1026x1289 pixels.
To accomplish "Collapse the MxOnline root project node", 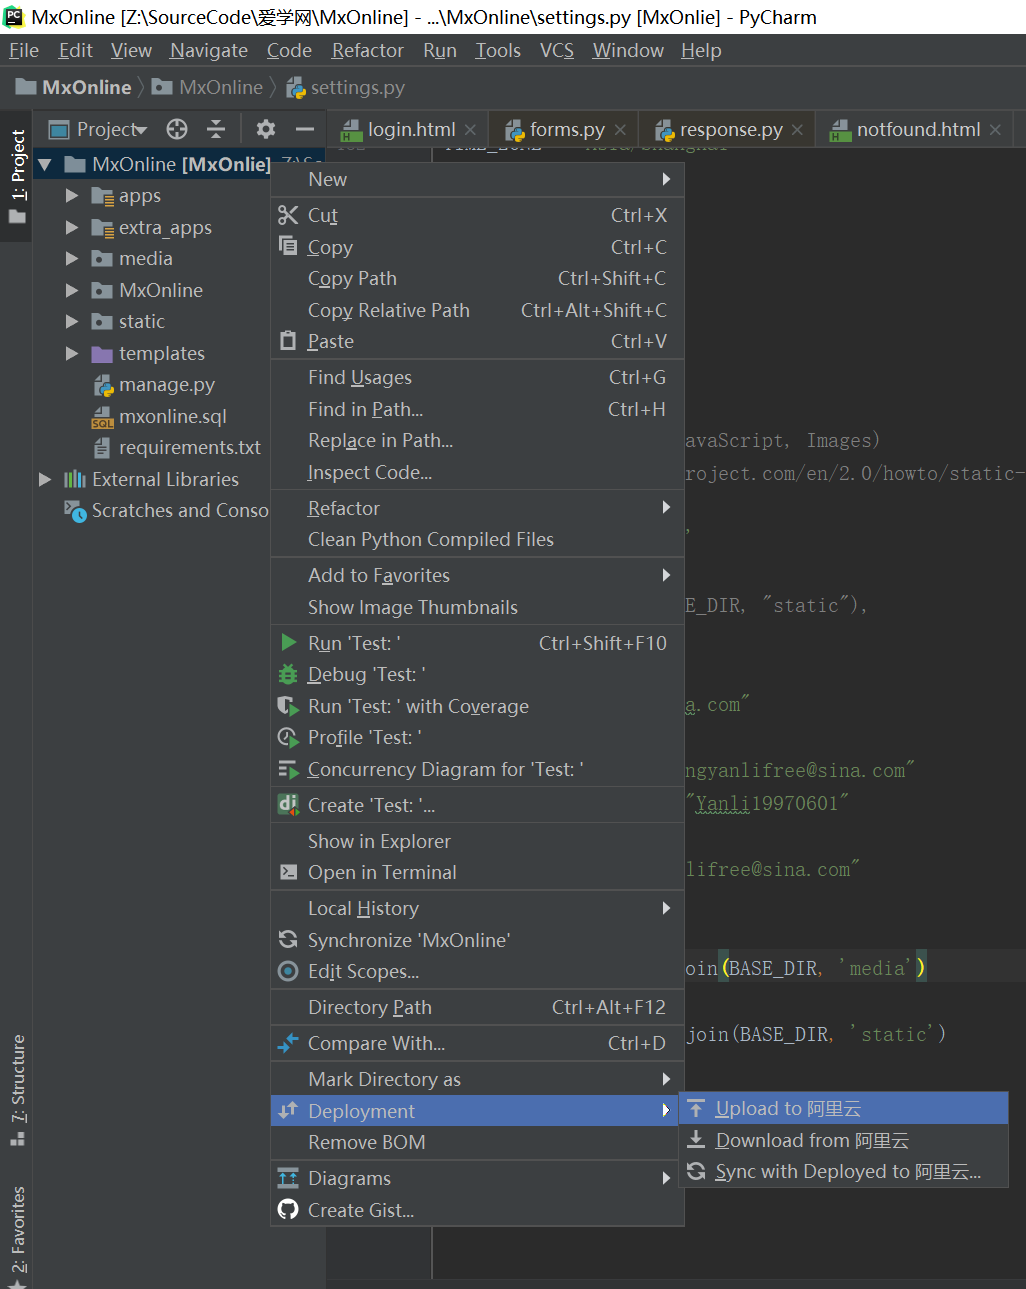I will coord(44,164).
